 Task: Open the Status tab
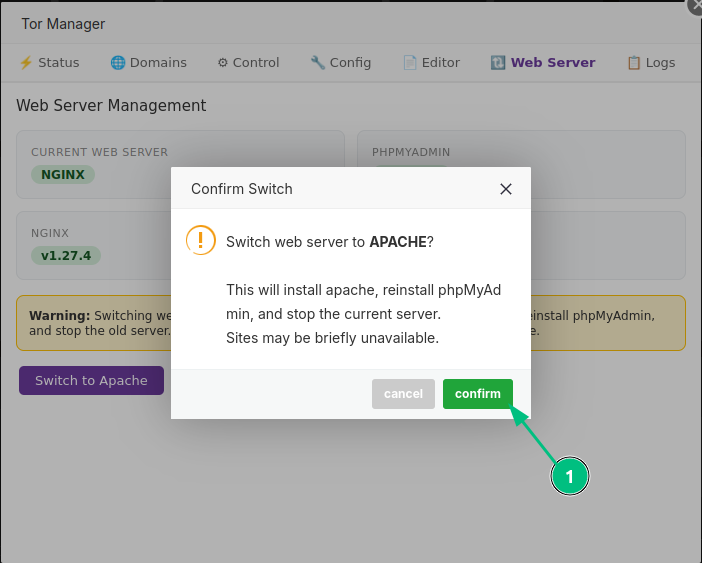(49, 63)
